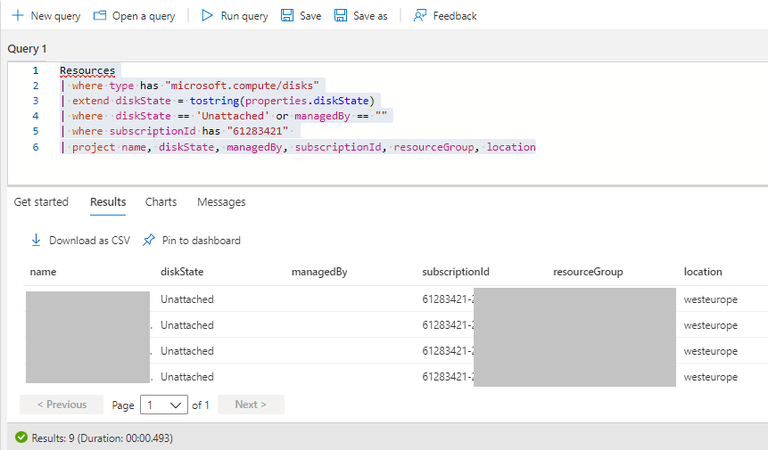Click the New query plus icon
Image resolution: width=768 pixels, height=450 pixels.
pos(17,16)
